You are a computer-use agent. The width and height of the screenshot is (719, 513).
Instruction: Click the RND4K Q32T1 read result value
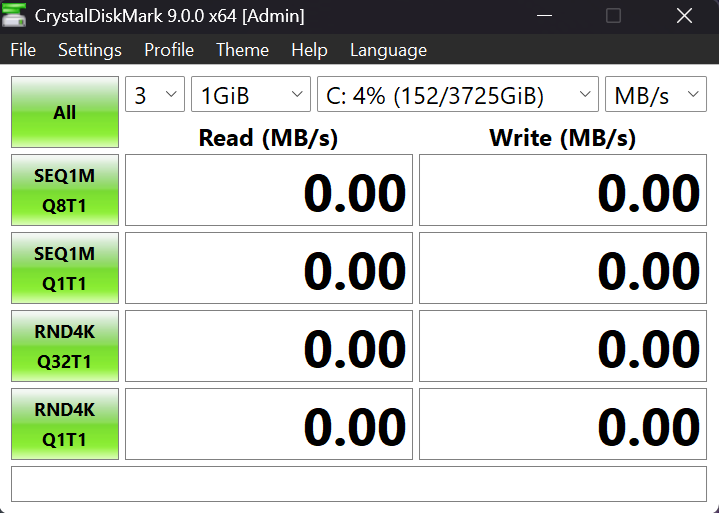269,346
